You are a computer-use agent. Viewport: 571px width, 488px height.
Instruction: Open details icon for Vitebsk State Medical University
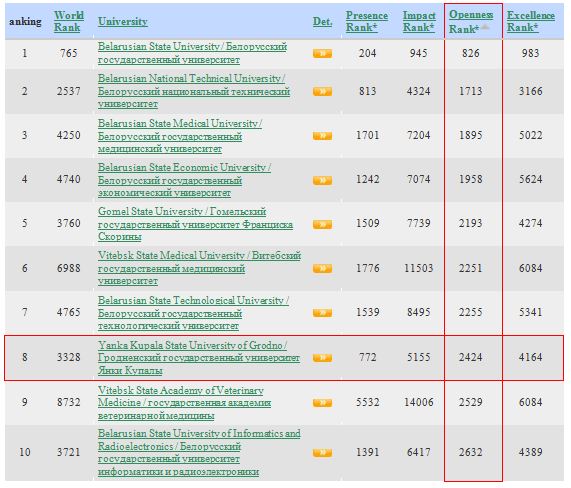[x=322, y=269]
